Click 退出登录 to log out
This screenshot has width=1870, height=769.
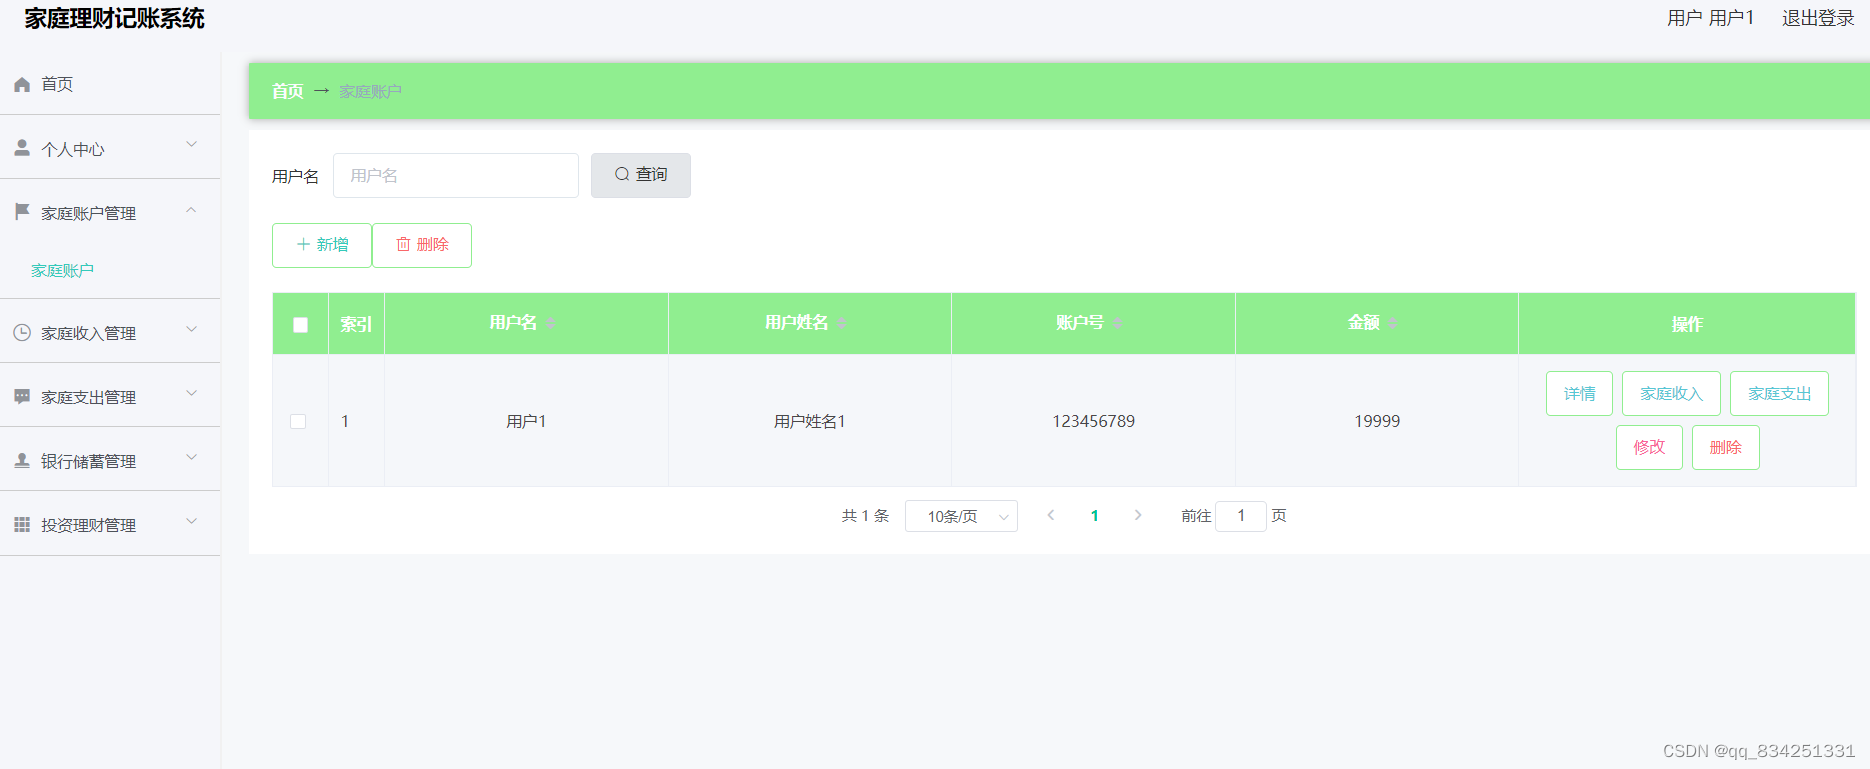click(1818, 18)
